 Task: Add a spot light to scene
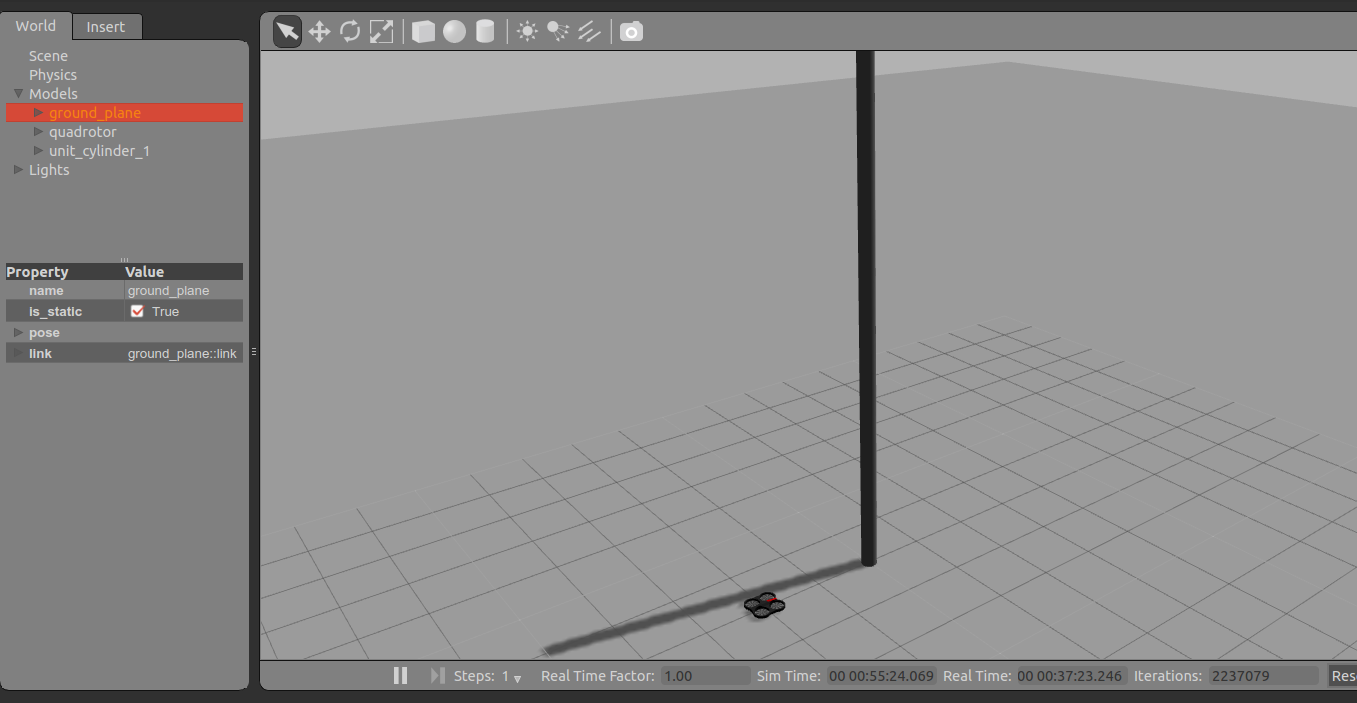click(558, 32)
